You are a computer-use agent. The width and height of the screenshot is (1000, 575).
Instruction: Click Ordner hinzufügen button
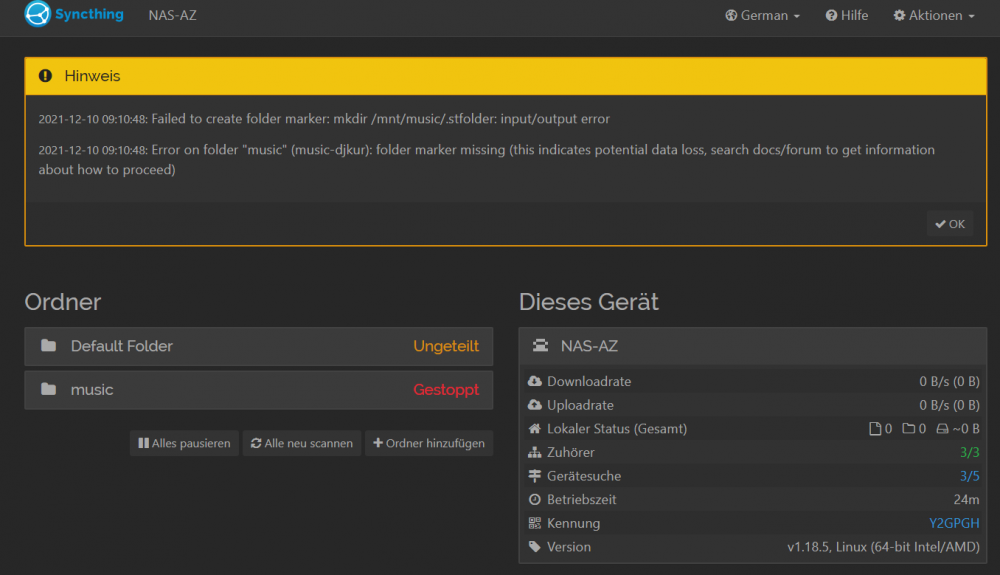click(429, 443)
